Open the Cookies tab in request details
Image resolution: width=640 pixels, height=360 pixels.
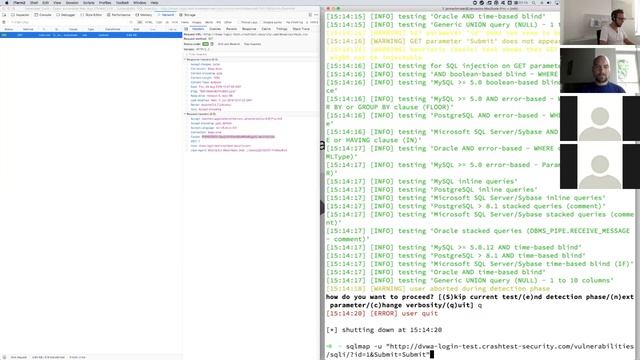215,29
